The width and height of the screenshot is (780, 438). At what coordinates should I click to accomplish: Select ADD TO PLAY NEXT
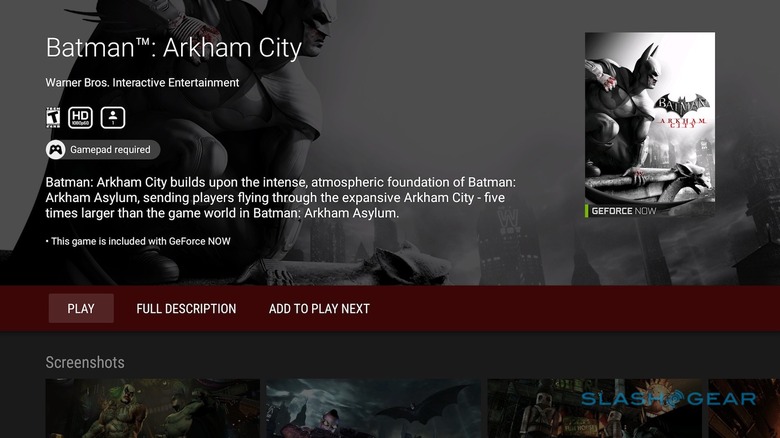tap(319, 309)
